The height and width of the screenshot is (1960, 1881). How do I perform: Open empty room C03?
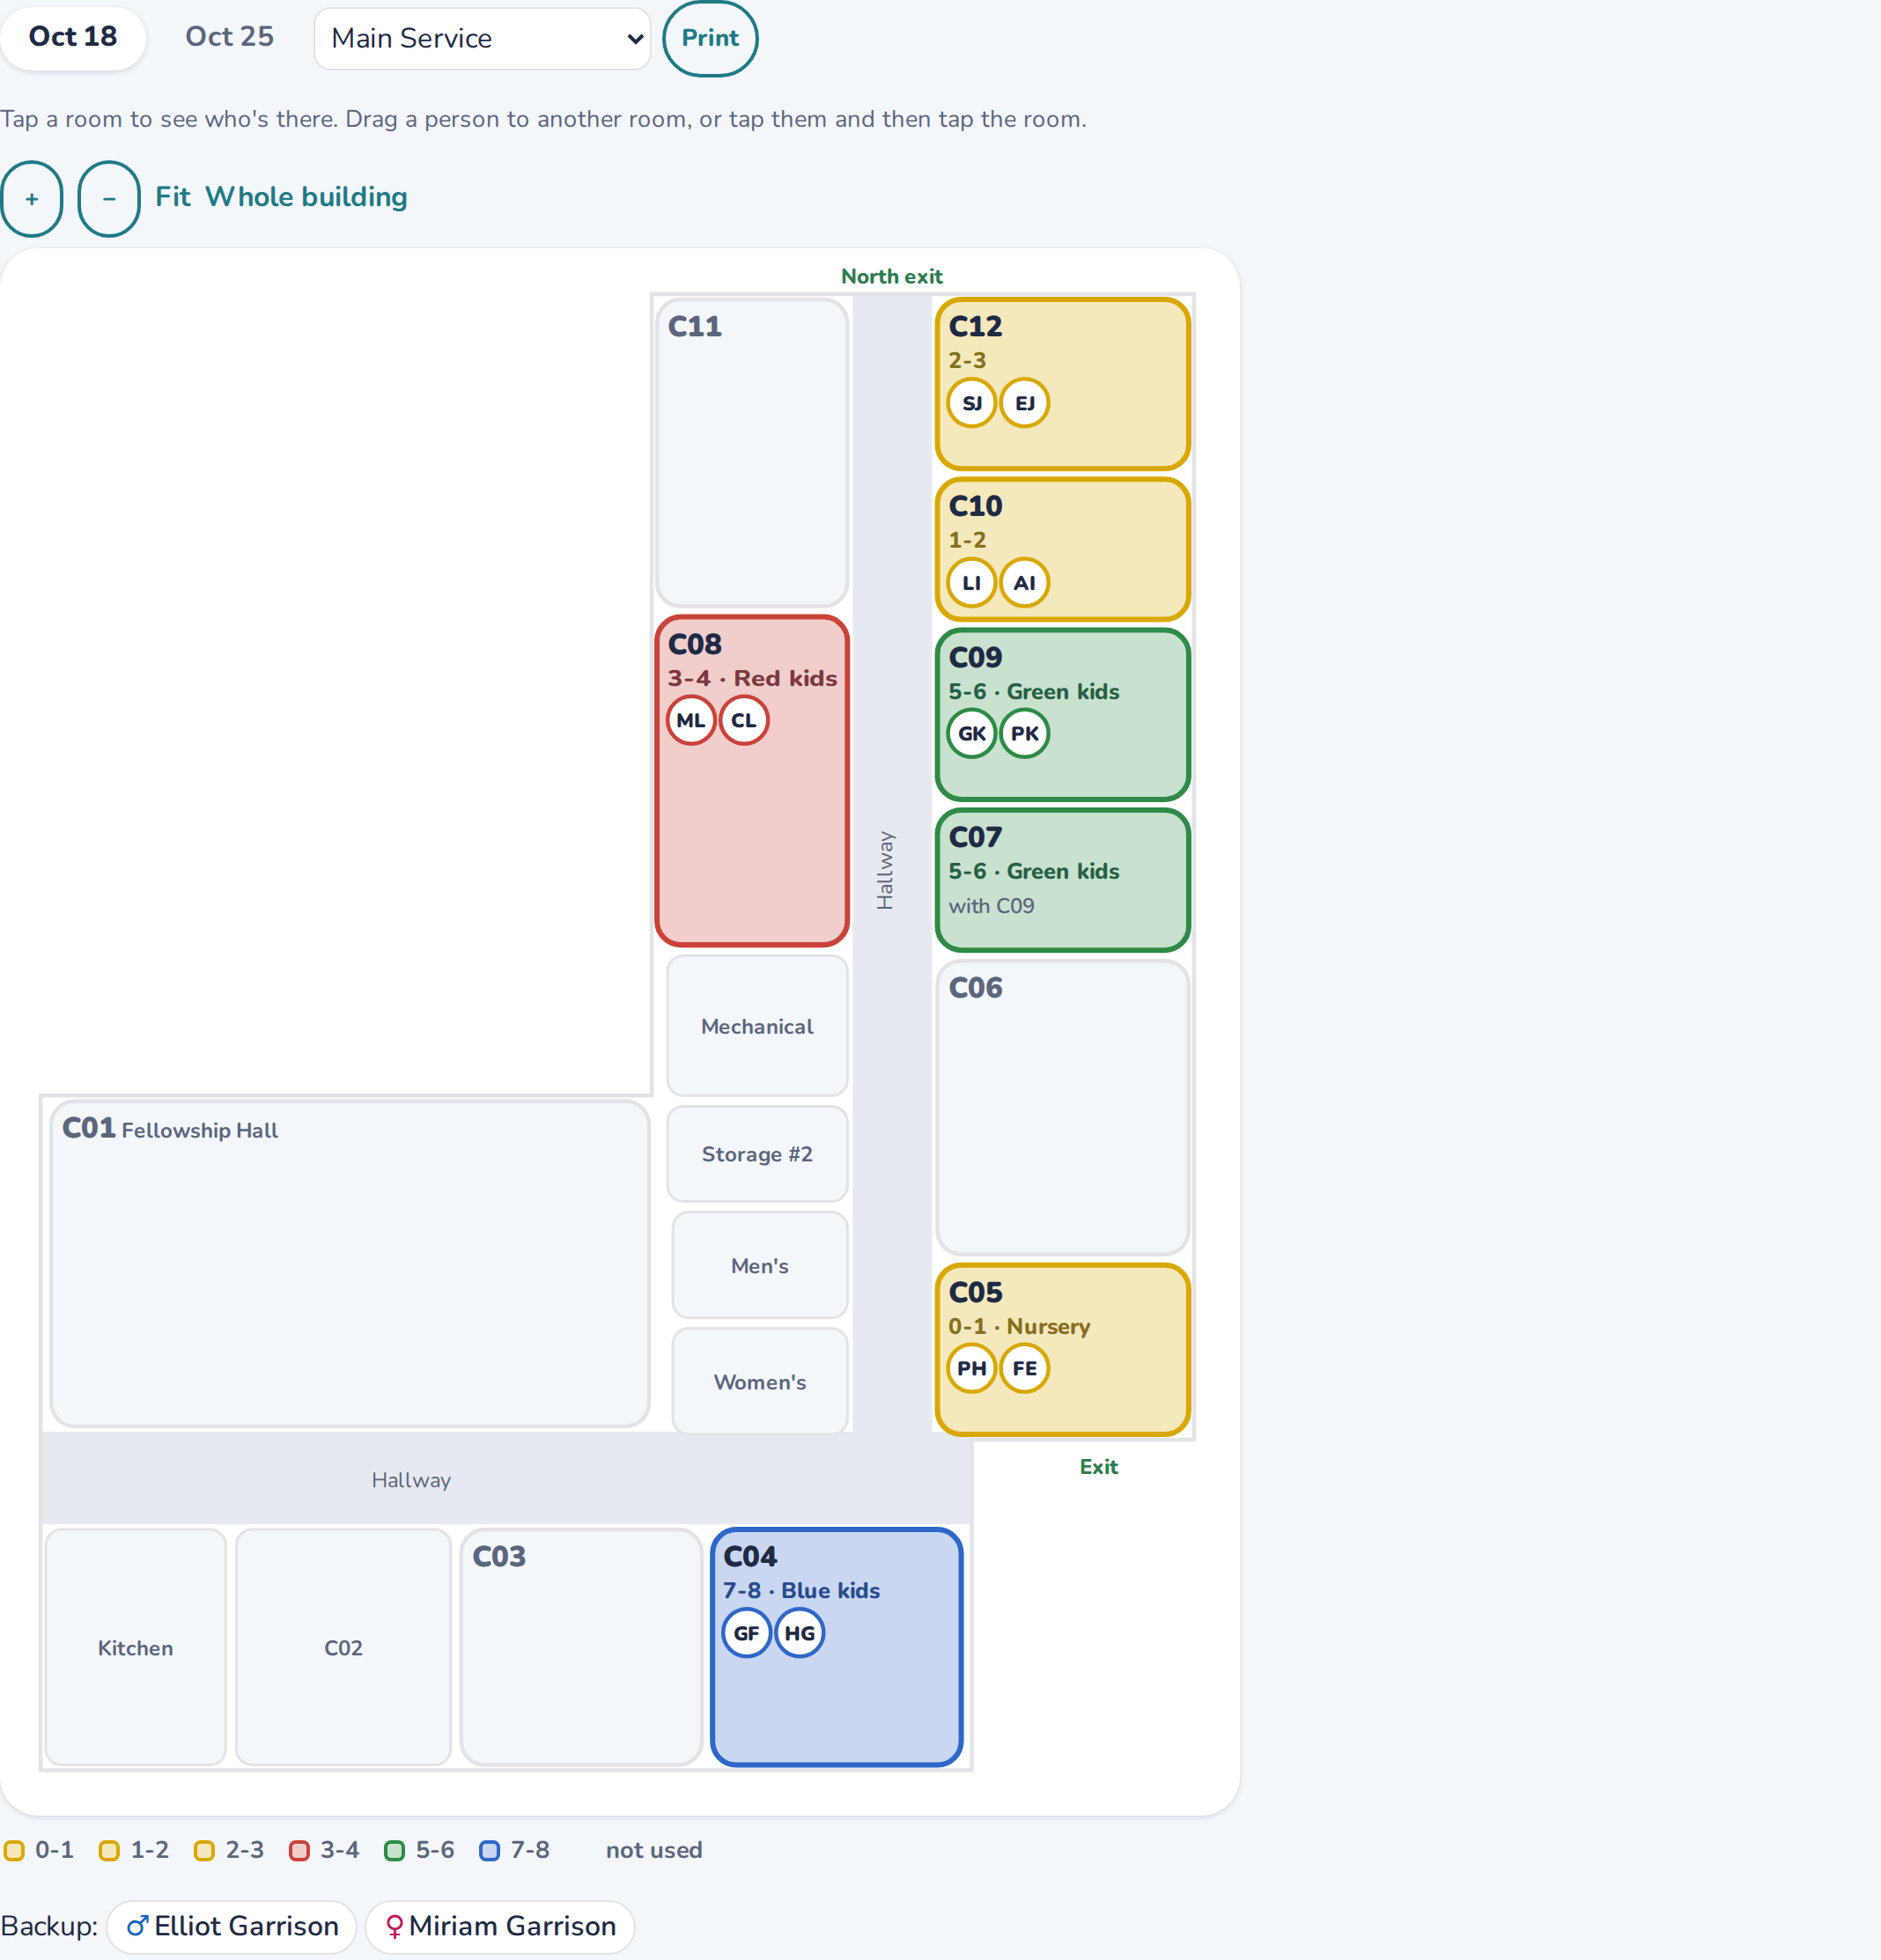coord(581,1647)
